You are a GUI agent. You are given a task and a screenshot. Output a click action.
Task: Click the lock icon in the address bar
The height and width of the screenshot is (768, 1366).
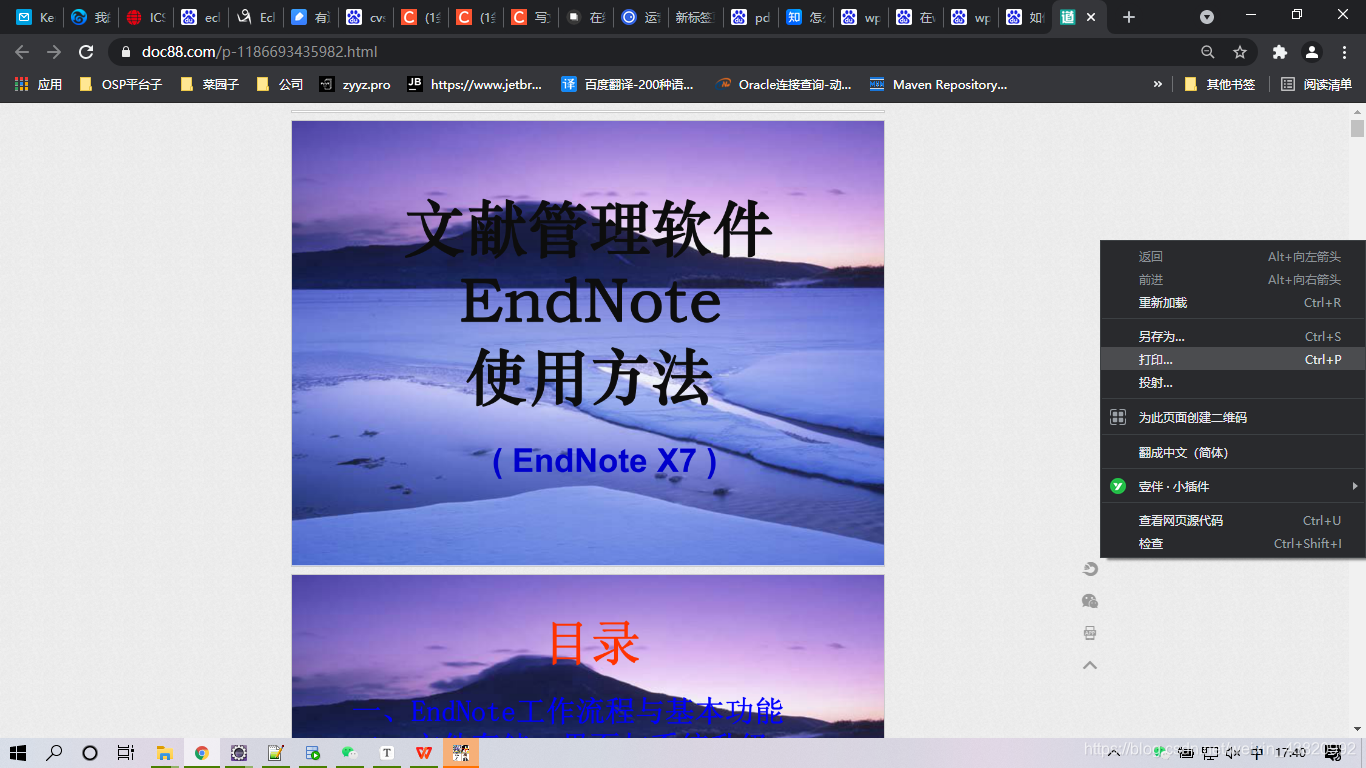point(125,52)
